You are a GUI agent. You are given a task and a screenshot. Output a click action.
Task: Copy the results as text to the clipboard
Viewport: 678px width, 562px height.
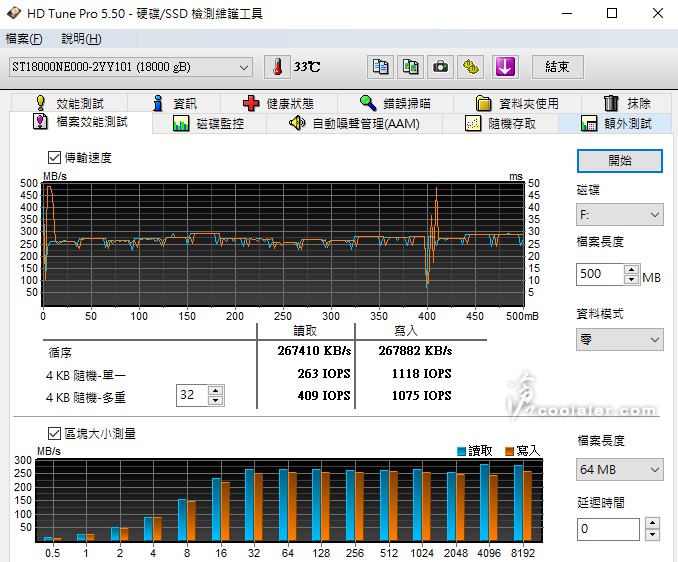pyautogui.click(x=380, y=67)
